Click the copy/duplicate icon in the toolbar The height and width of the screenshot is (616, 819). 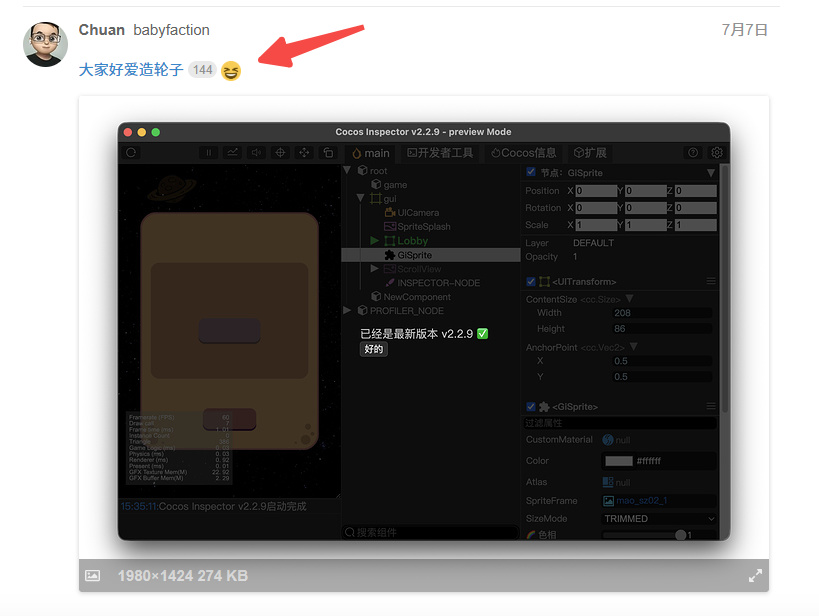click(328, 153)
